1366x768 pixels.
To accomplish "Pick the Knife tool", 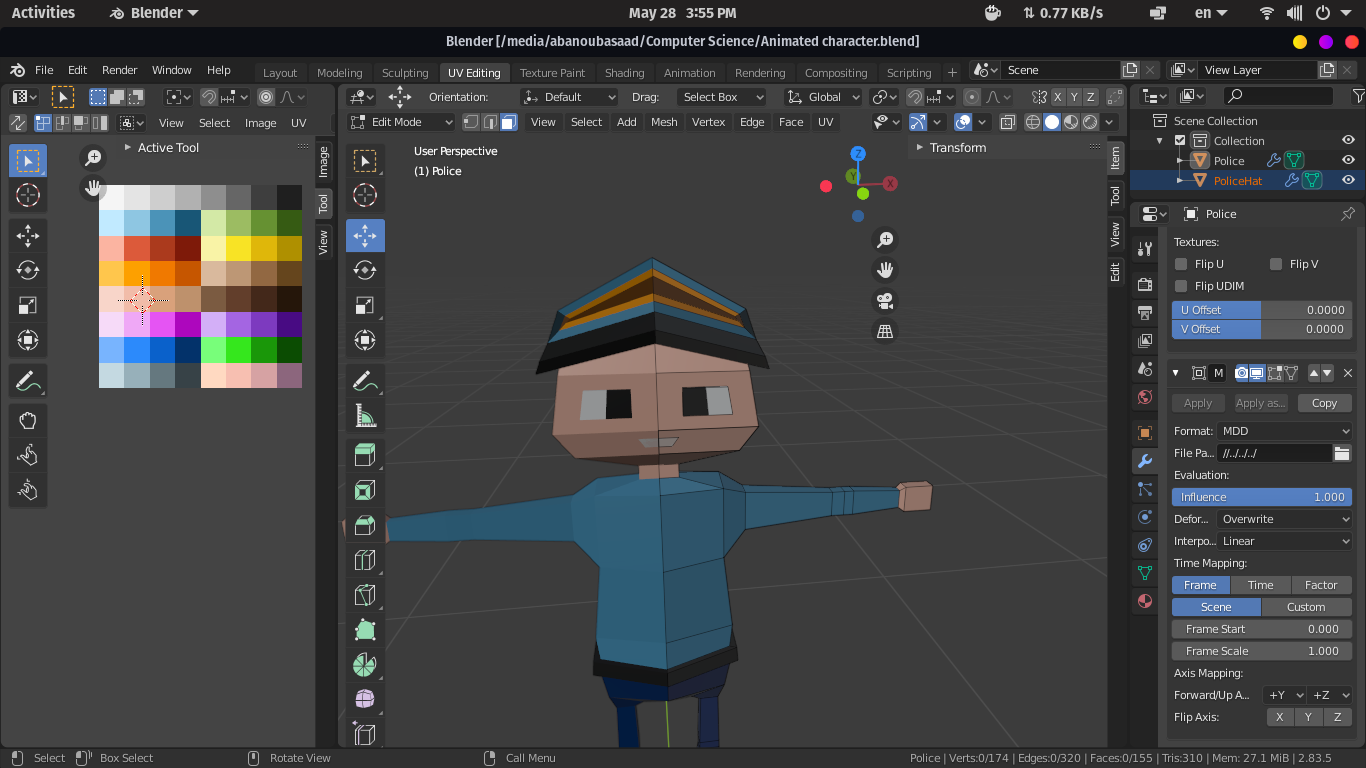I will pos(365,595).
